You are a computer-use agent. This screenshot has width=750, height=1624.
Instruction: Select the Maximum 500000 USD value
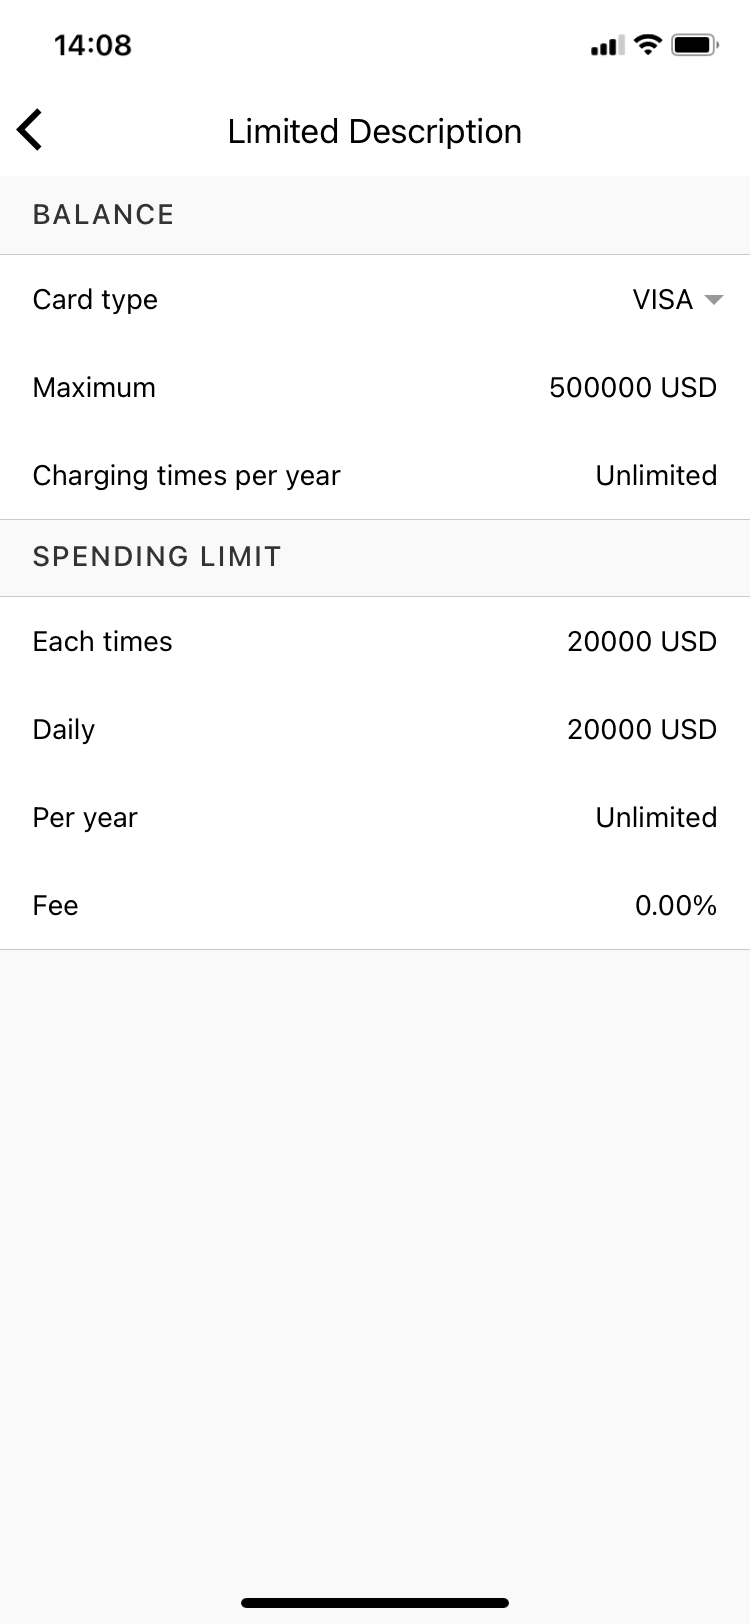(x=632, y=388)
